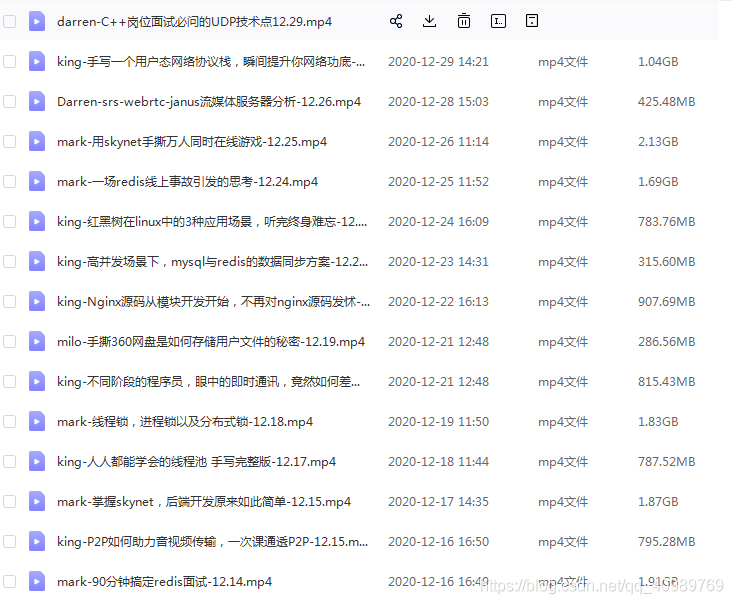Click video icon of king-P2P如何助力音视频传输 file
Viewport: 733px width, 604px height.
click(37, 541)
